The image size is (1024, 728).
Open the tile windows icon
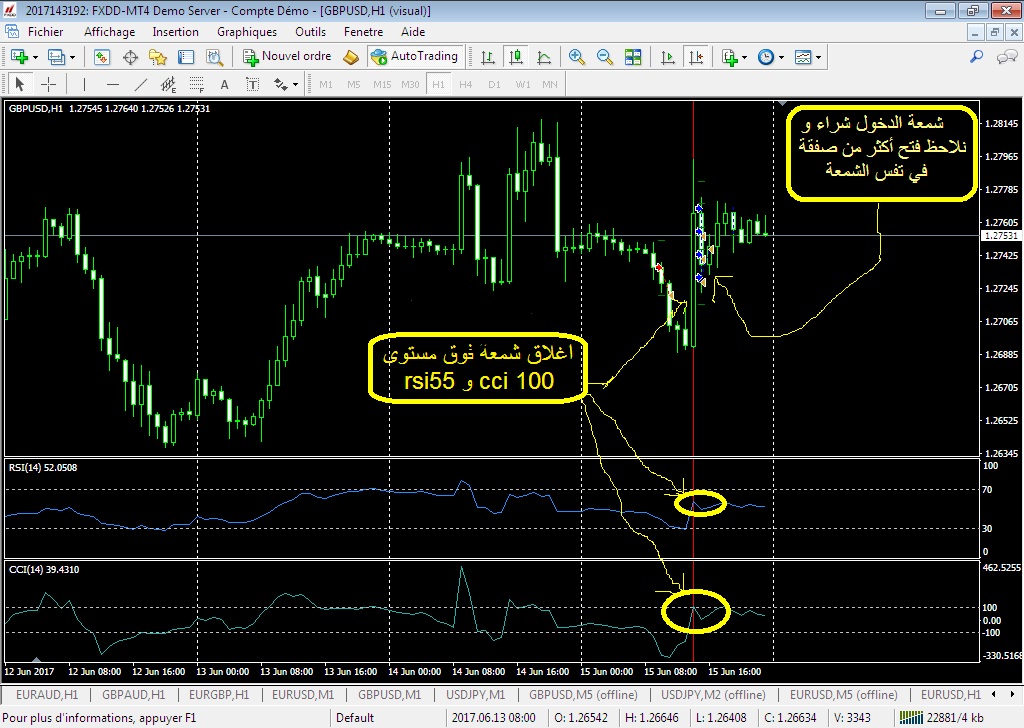[633, 57]
